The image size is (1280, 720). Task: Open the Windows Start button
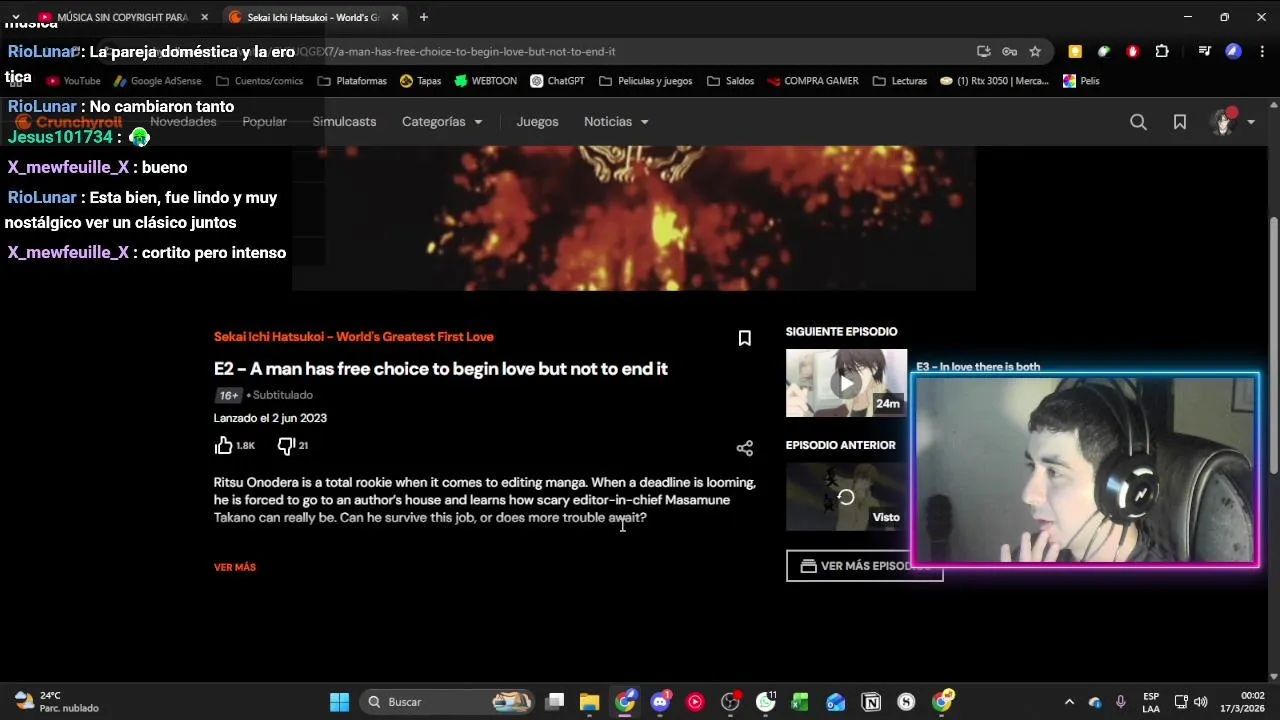tap(339, 702)
